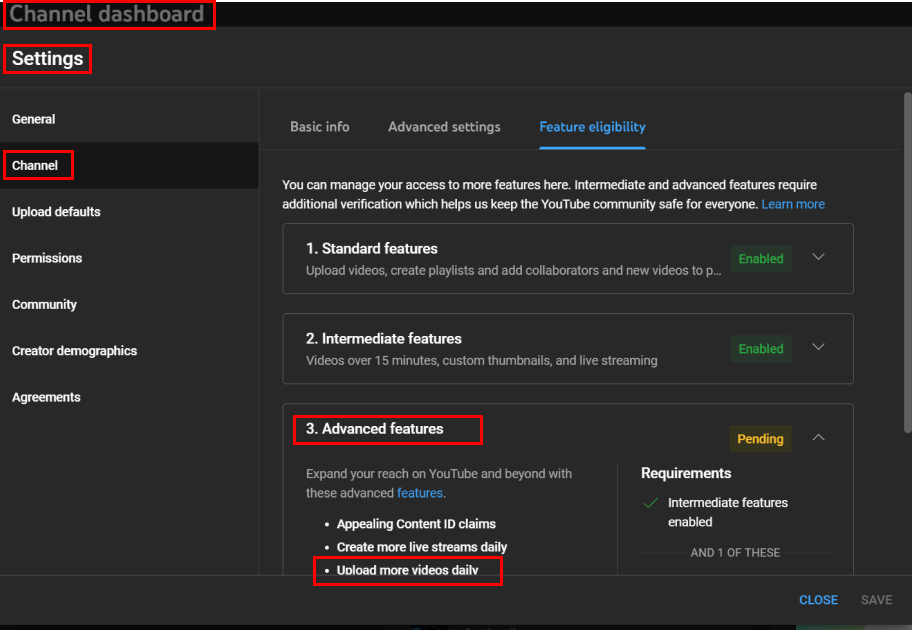
Task: Expand the Intermediate features chevron
Action: pyautogui.click(x=818, y=348)
